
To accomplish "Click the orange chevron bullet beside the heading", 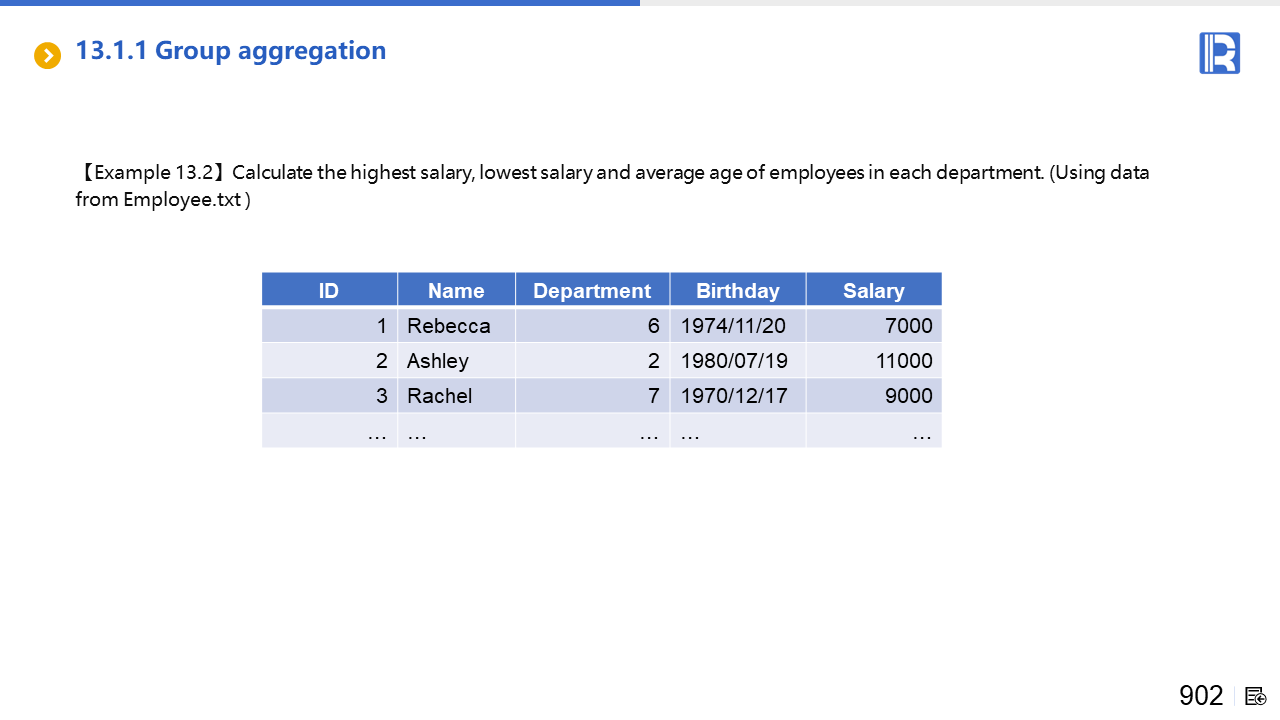I will pos(47,55).
